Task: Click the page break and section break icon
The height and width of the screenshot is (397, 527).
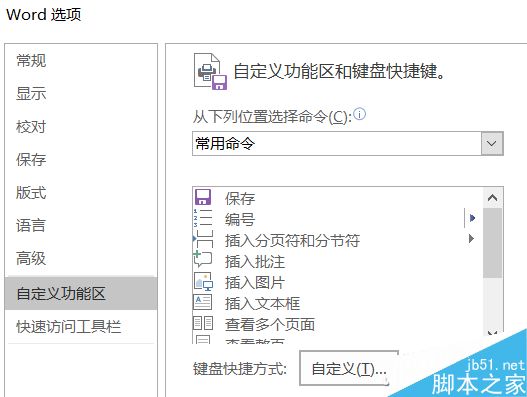Action: tap(203, 239)
